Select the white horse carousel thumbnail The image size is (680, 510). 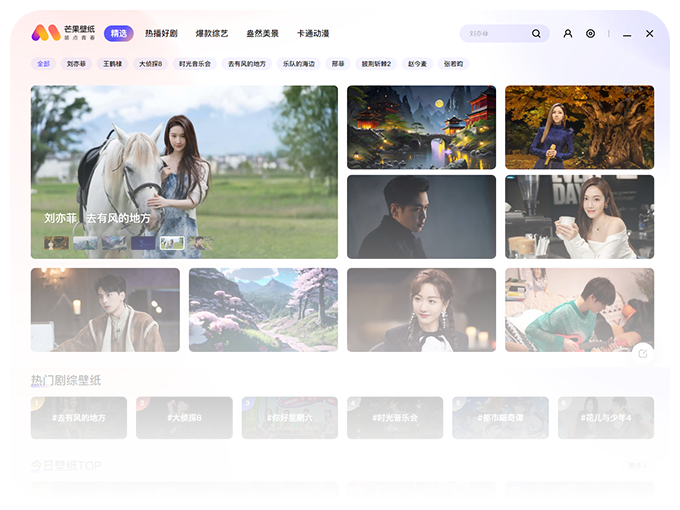pyautogui.click(x=172, y=242)
